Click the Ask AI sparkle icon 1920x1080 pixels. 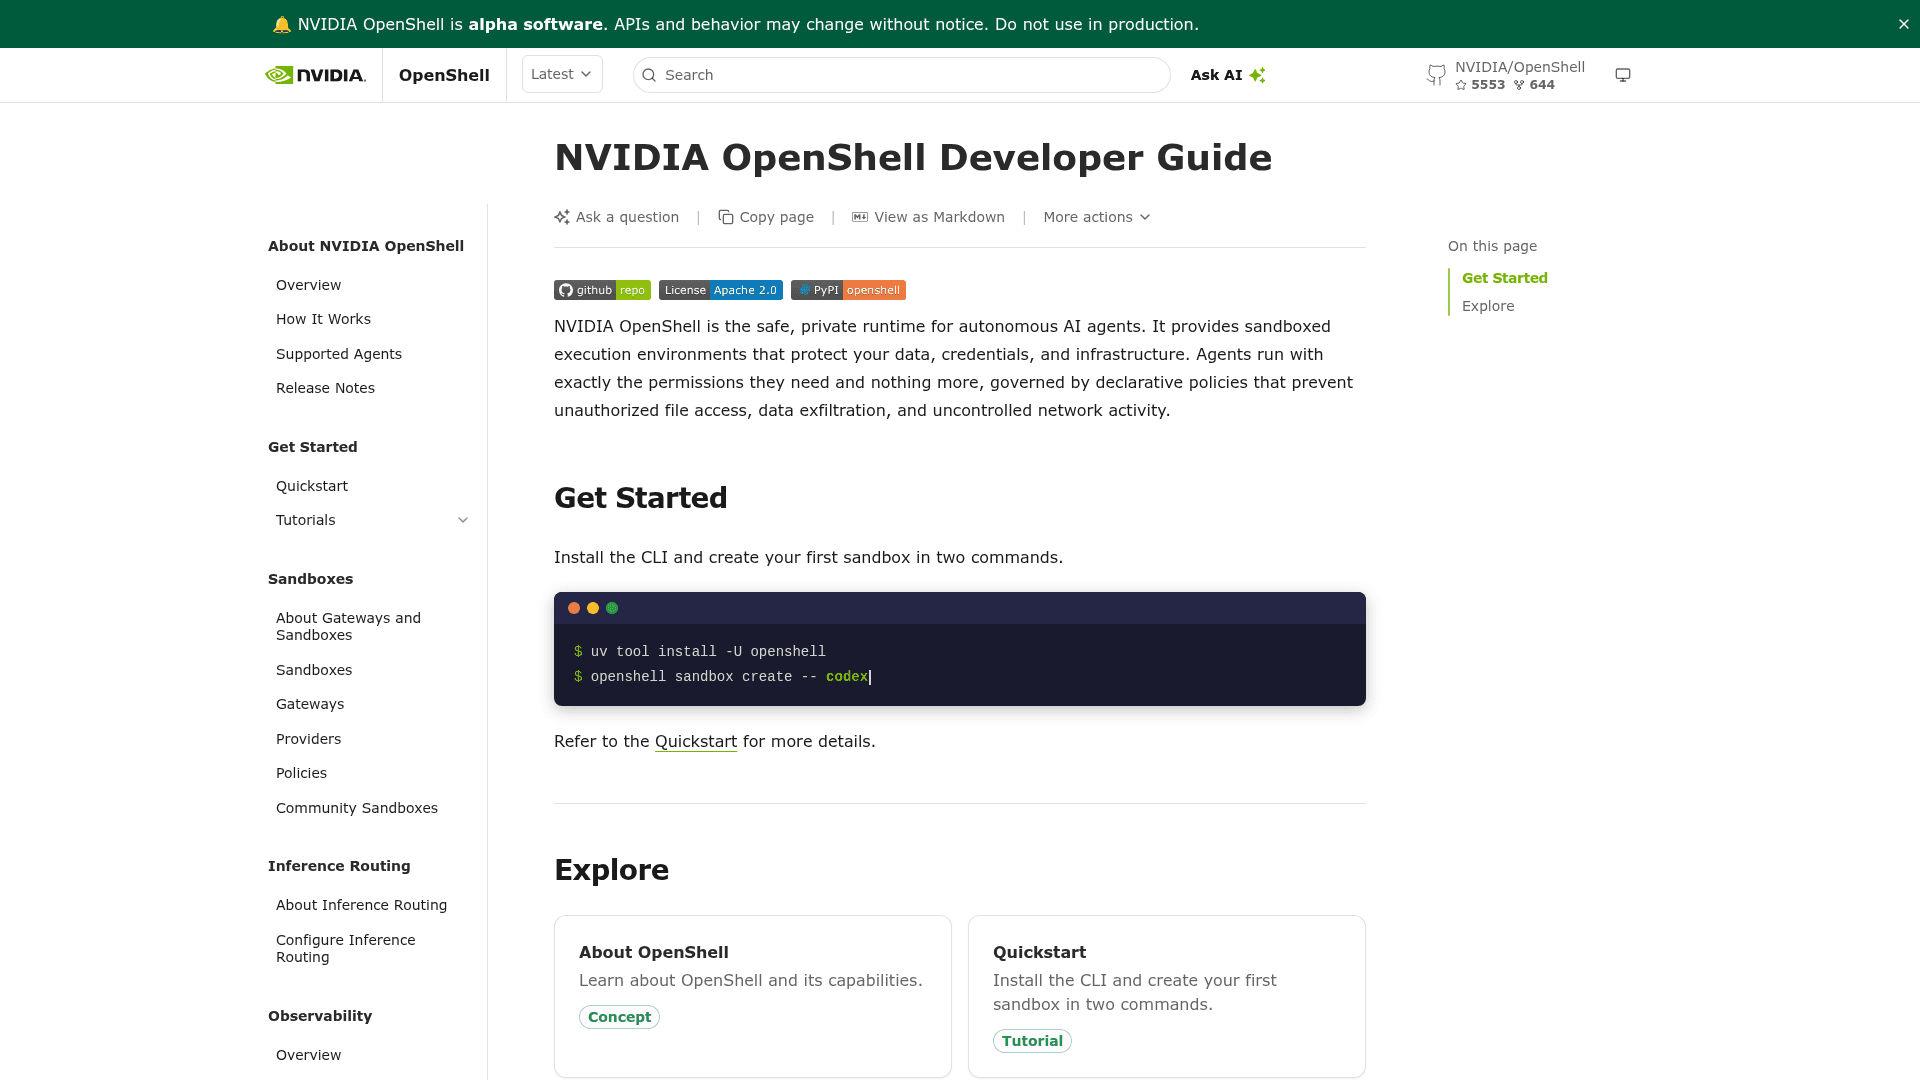pyautogui.click(x=1257, y=75)
